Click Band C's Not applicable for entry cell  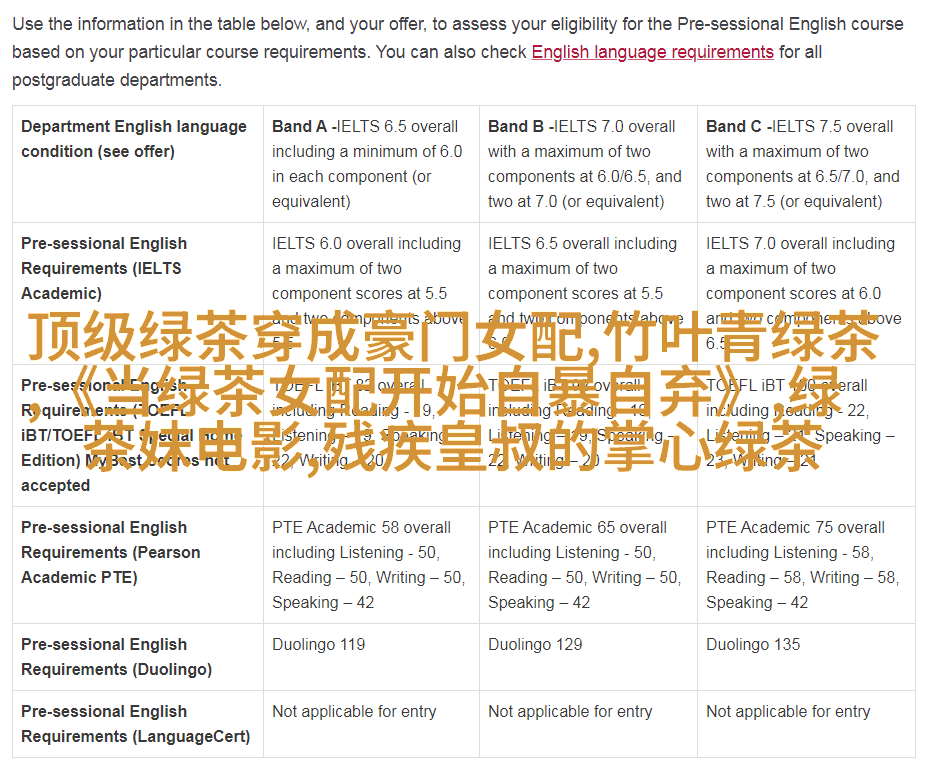[788, 712]
